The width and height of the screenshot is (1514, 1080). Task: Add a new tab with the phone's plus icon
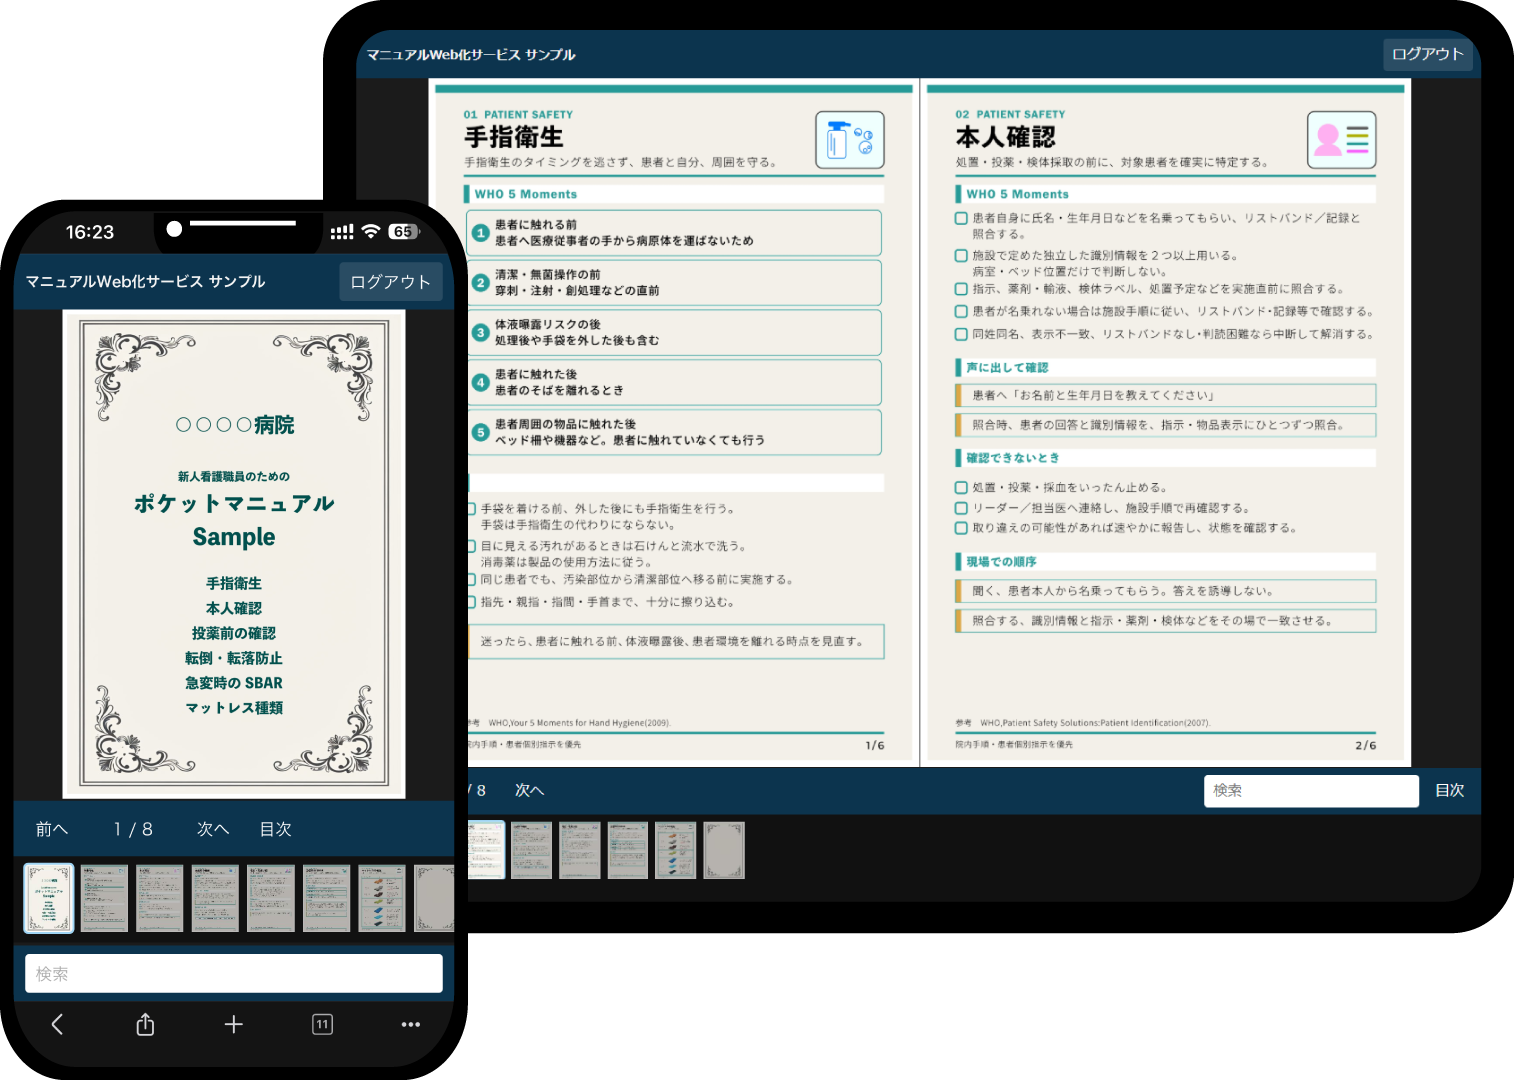233,1024
